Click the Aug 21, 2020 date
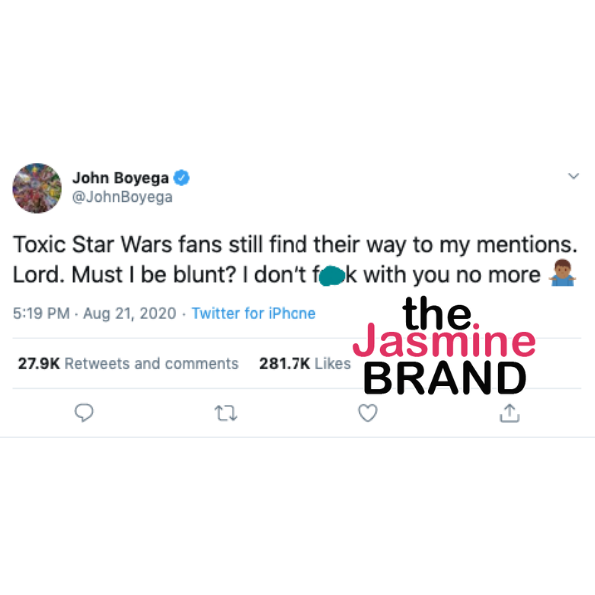595x595 pixels. tap(130, 313)
